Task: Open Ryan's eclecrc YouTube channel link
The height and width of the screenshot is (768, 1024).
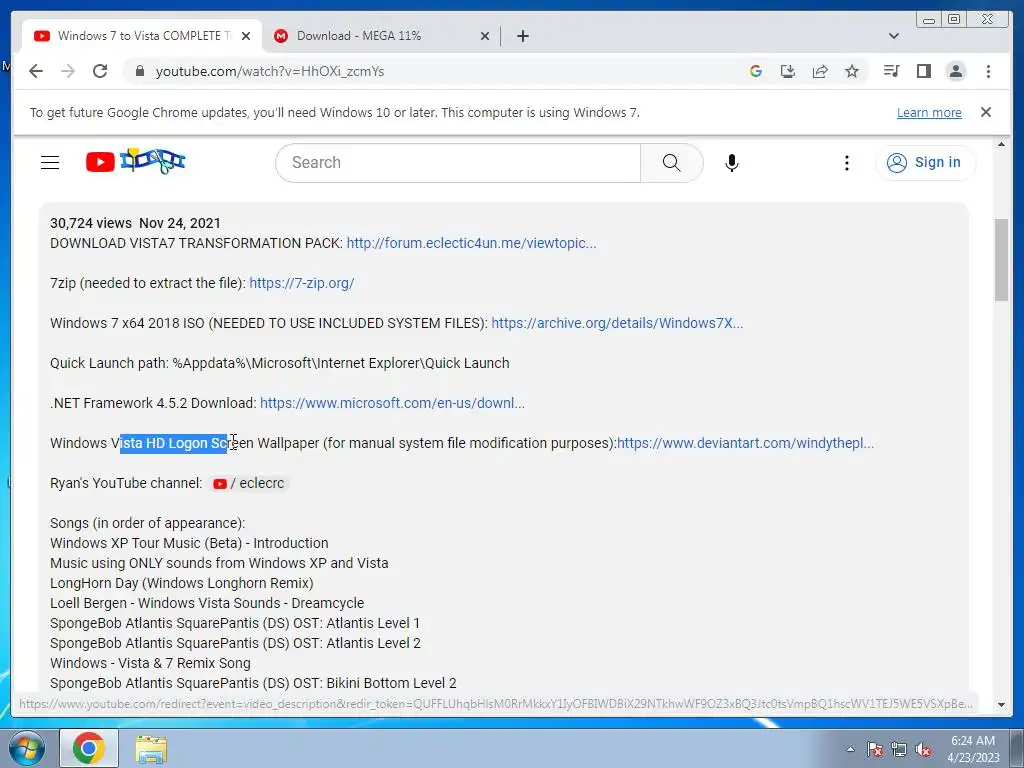Action: (249, 483)
